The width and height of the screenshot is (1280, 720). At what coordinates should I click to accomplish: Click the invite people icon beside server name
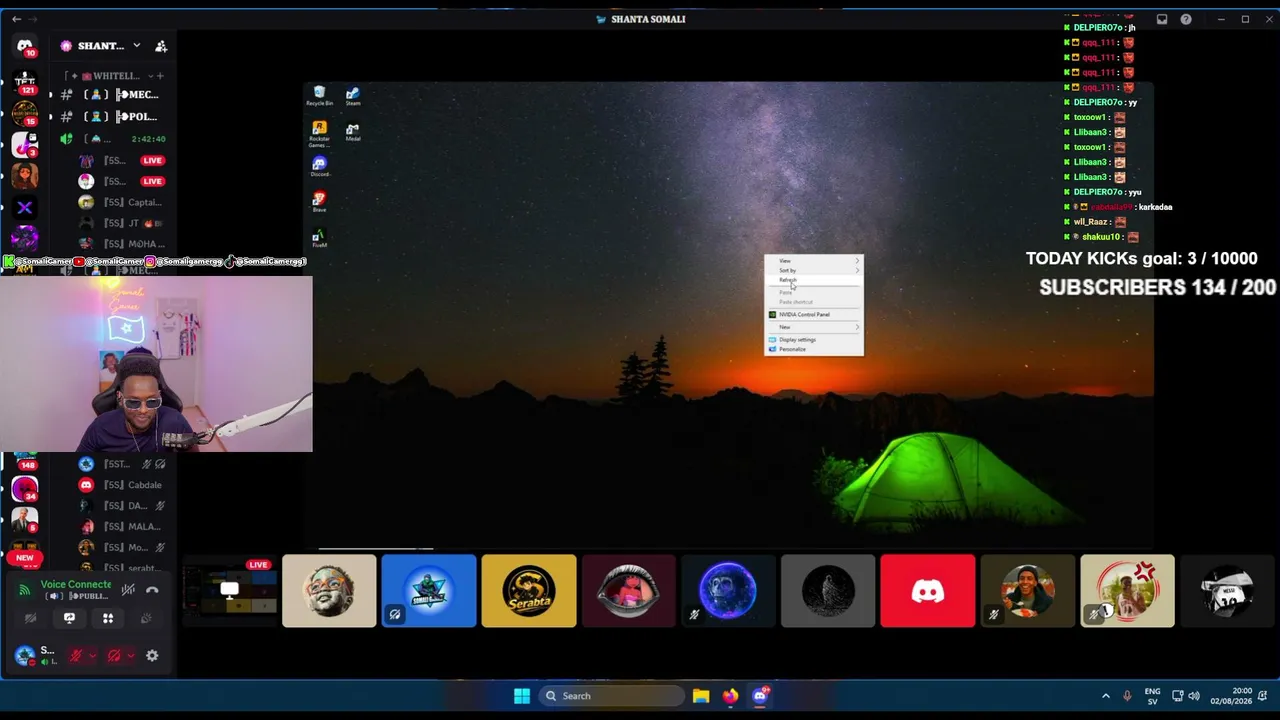[161, 46]
